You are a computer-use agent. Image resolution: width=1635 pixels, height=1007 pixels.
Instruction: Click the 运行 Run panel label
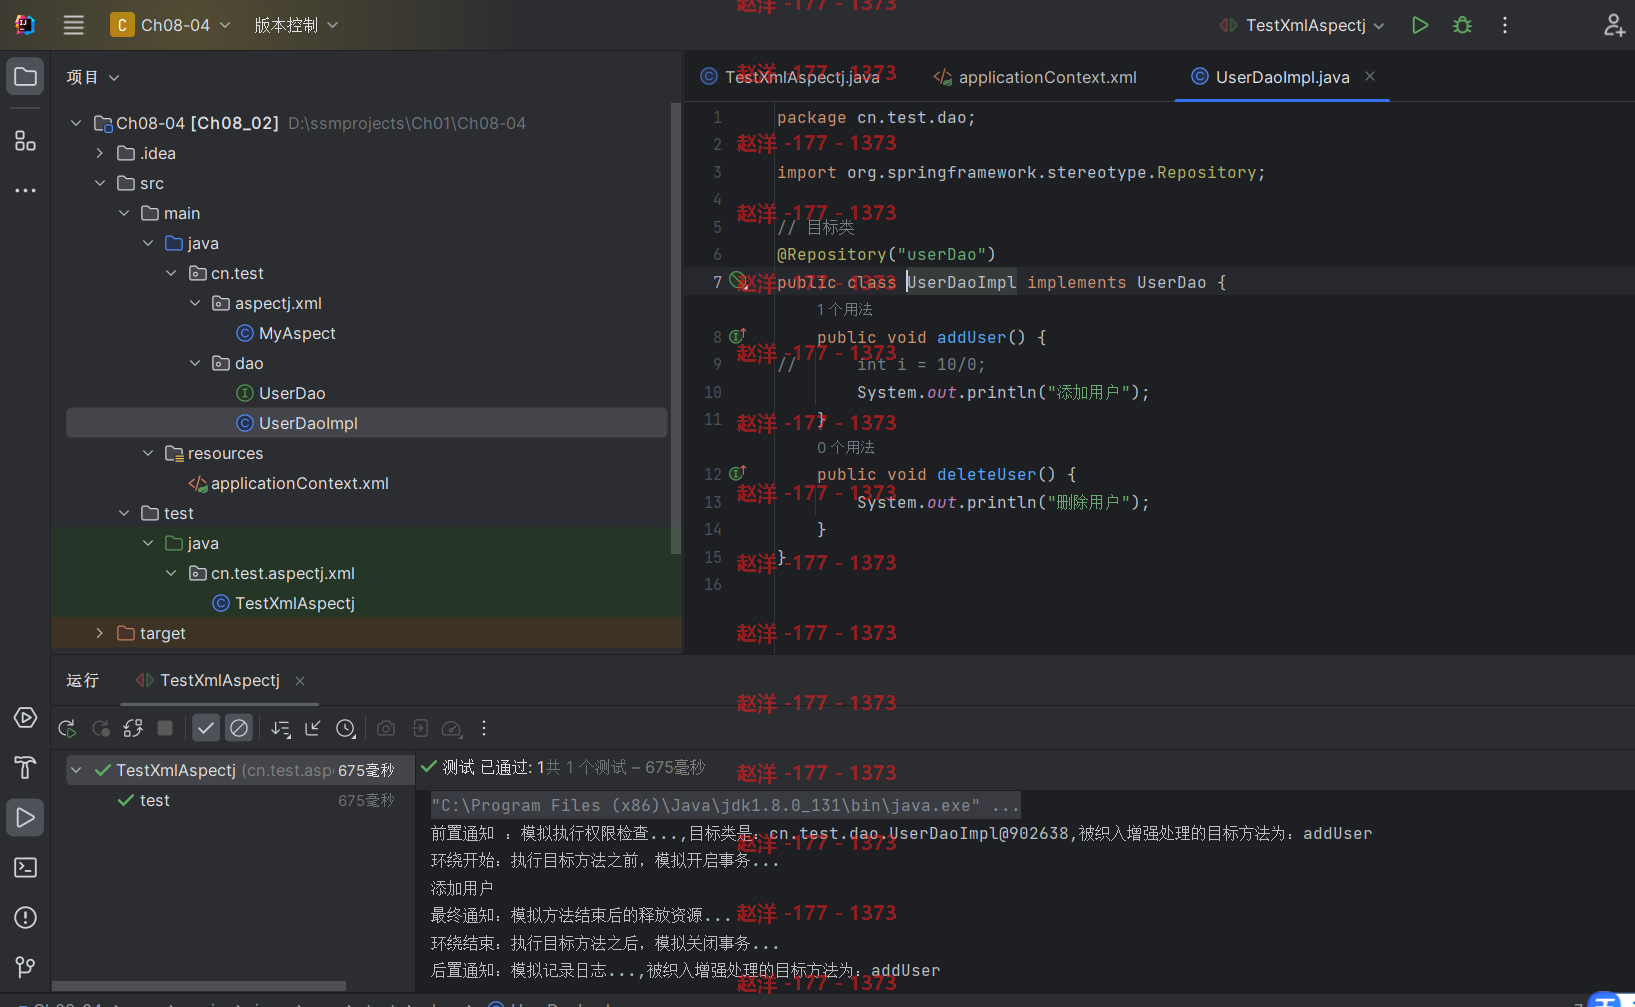83,680
